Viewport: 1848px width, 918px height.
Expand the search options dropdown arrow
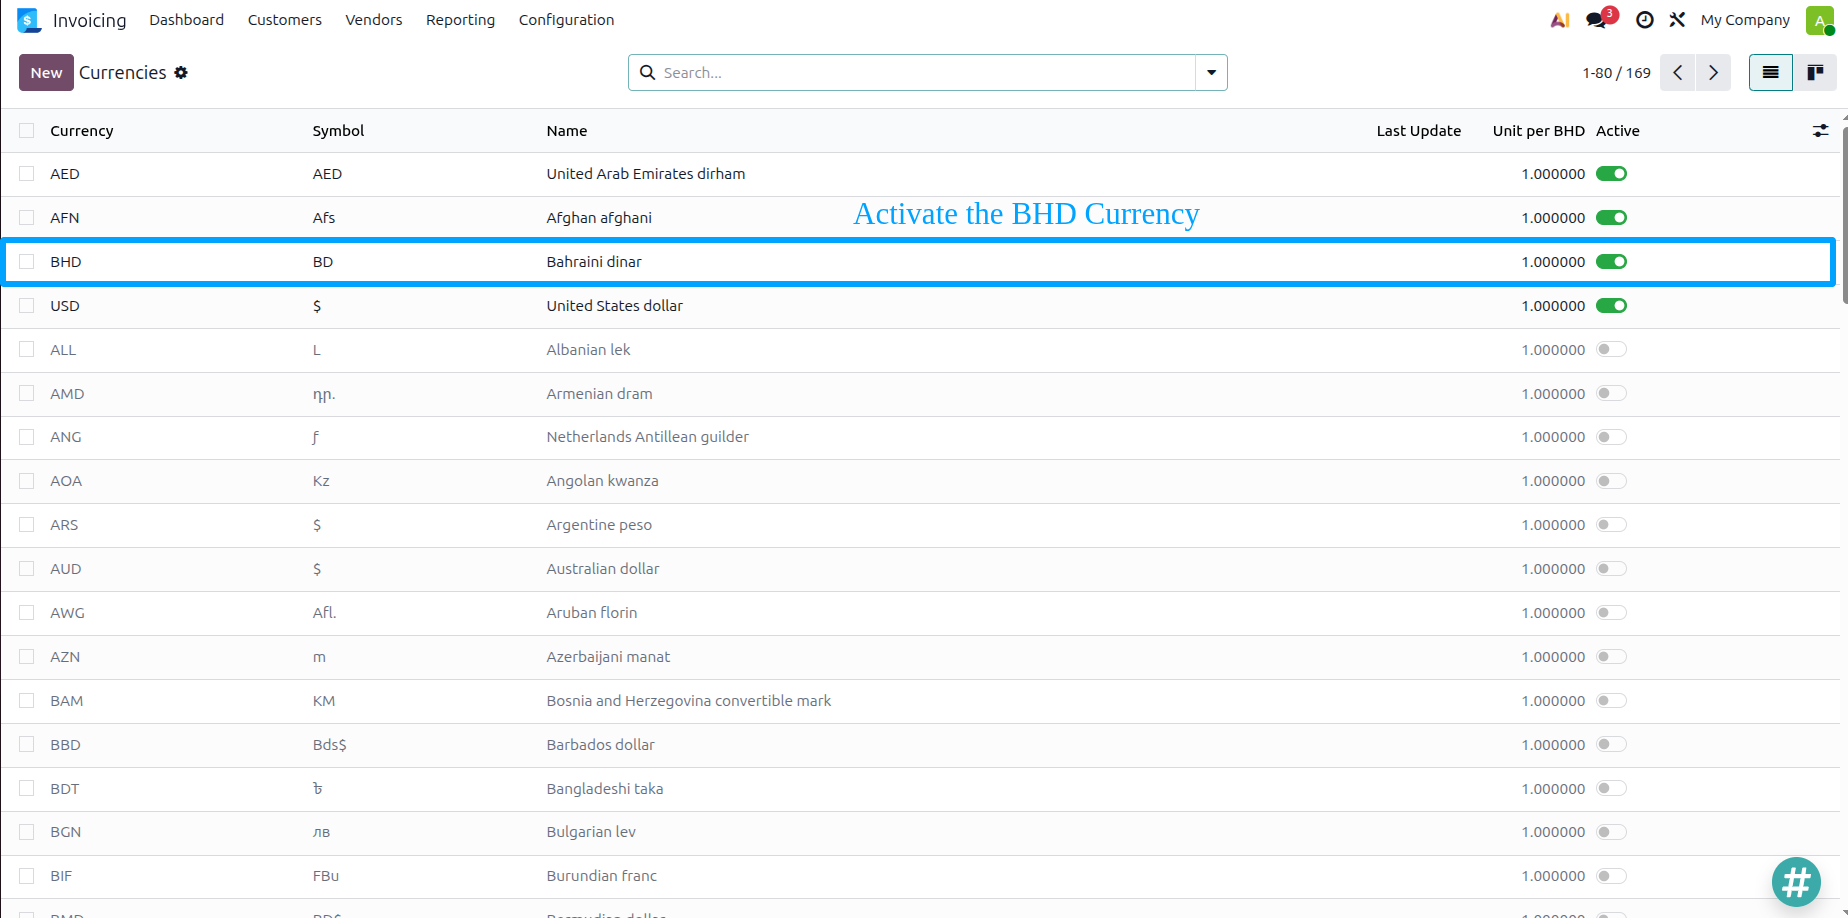(1211, 73)
